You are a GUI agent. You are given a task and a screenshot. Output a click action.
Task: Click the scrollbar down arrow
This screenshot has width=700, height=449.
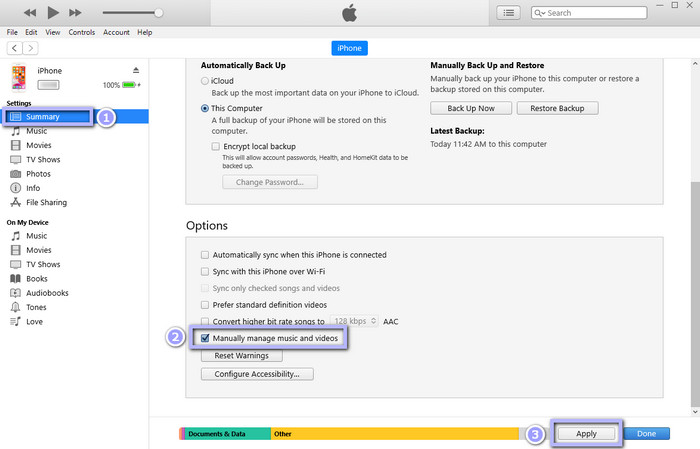click(695, 412)
